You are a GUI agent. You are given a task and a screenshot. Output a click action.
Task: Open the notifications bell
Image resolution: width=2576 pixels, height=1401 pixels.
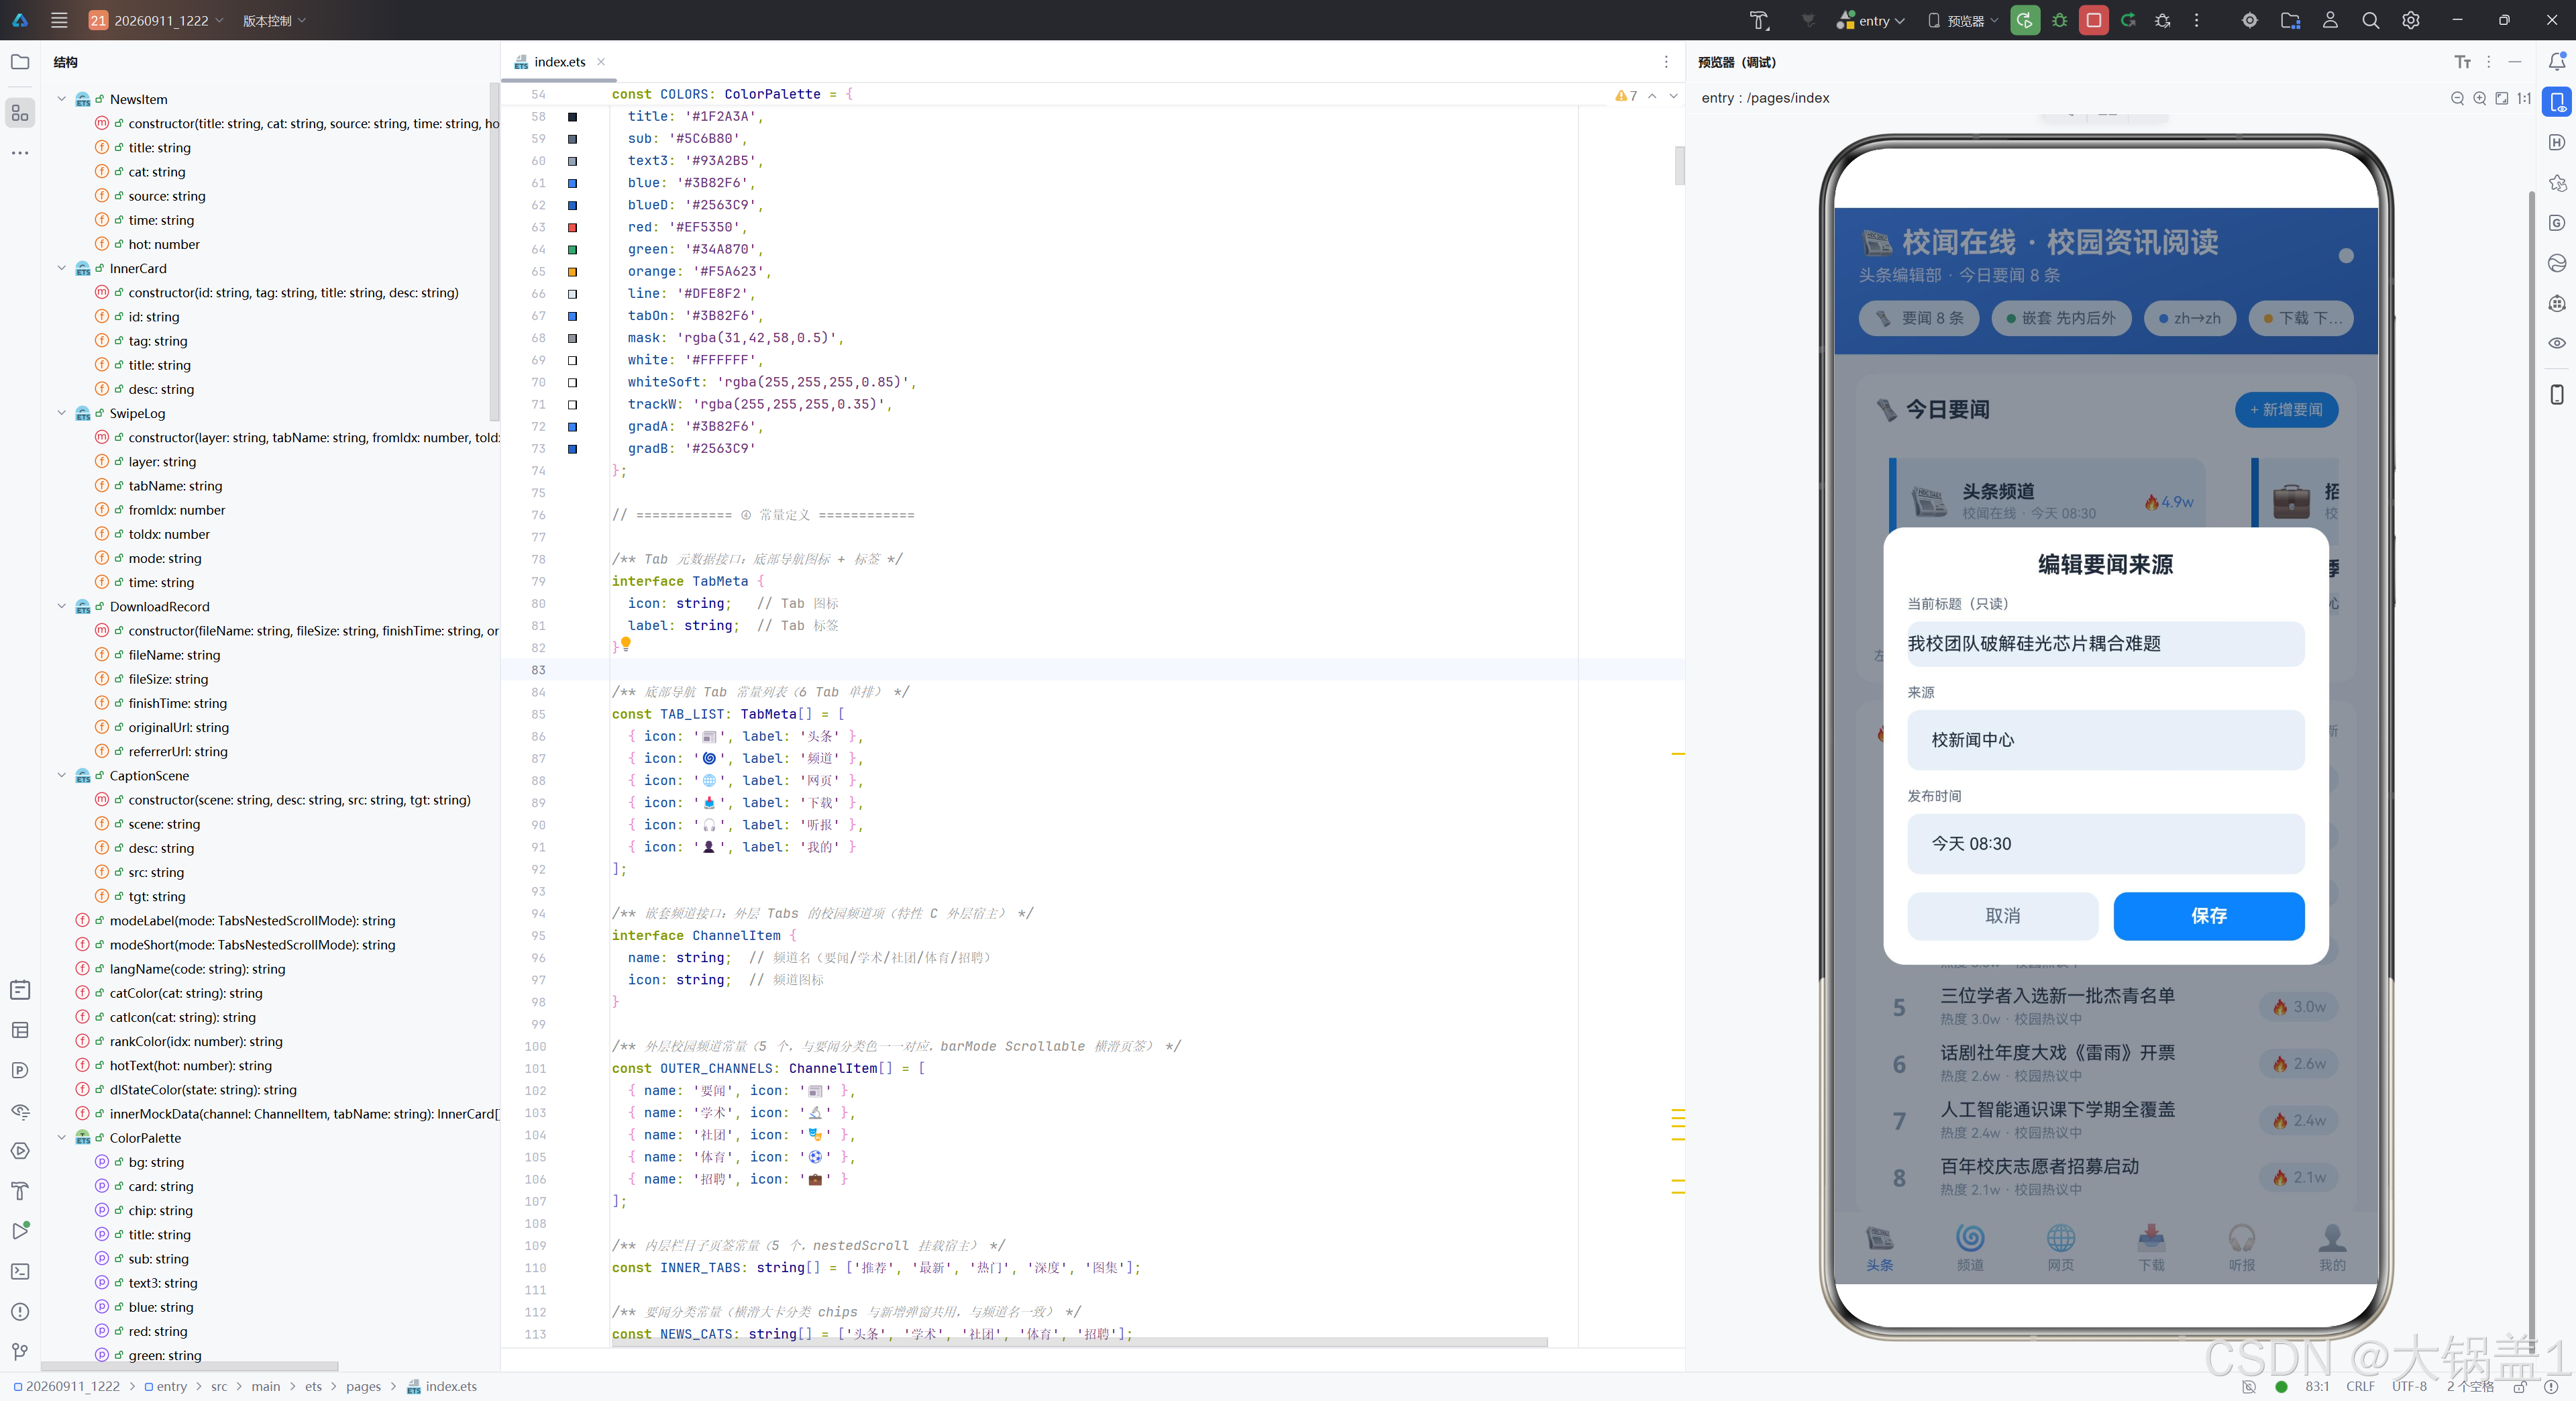pyautogui.click(x=2557, y=62)
